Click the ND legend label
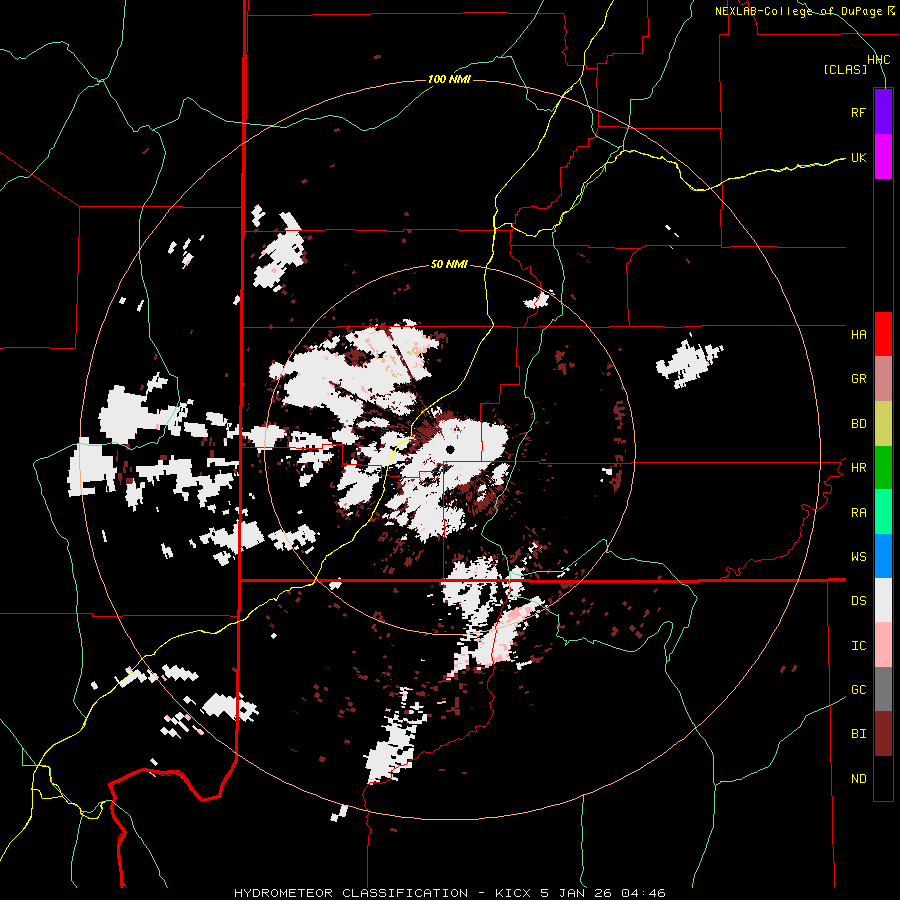This screenshot has height=900, width=900. 858,779
